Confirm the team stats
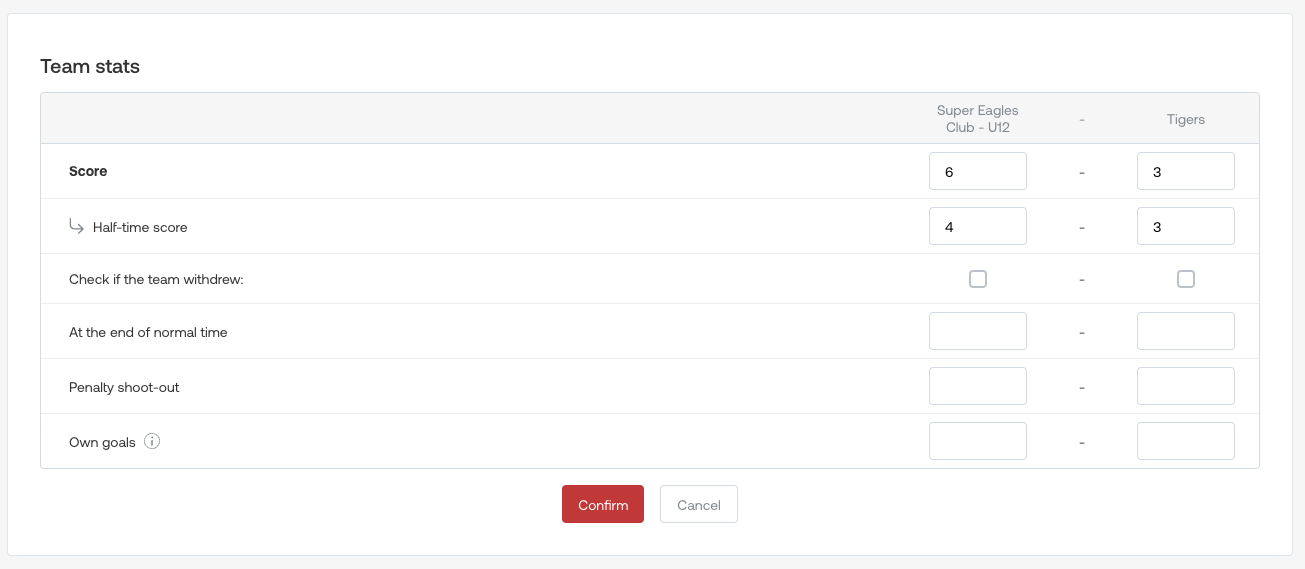This screenshot has height=569, width=1305. (603, 504)
